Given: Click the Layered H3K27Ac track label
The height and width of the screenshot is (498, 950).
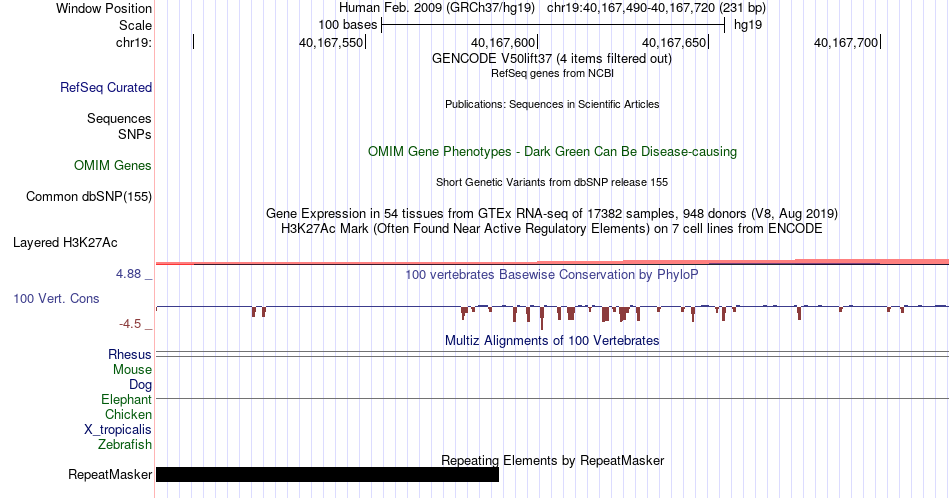Looking at the screenshot, I should (65, 242).
